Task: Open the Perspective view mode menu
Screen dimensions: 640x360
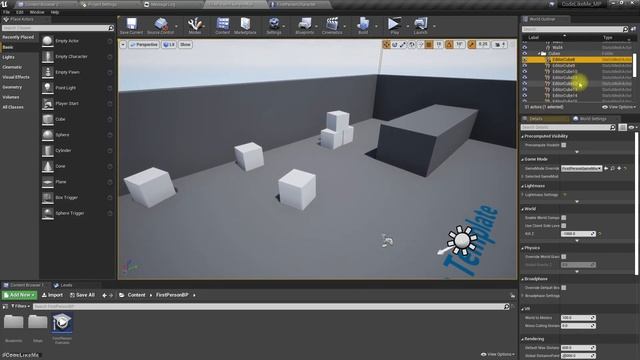Action: coord(144,44)
